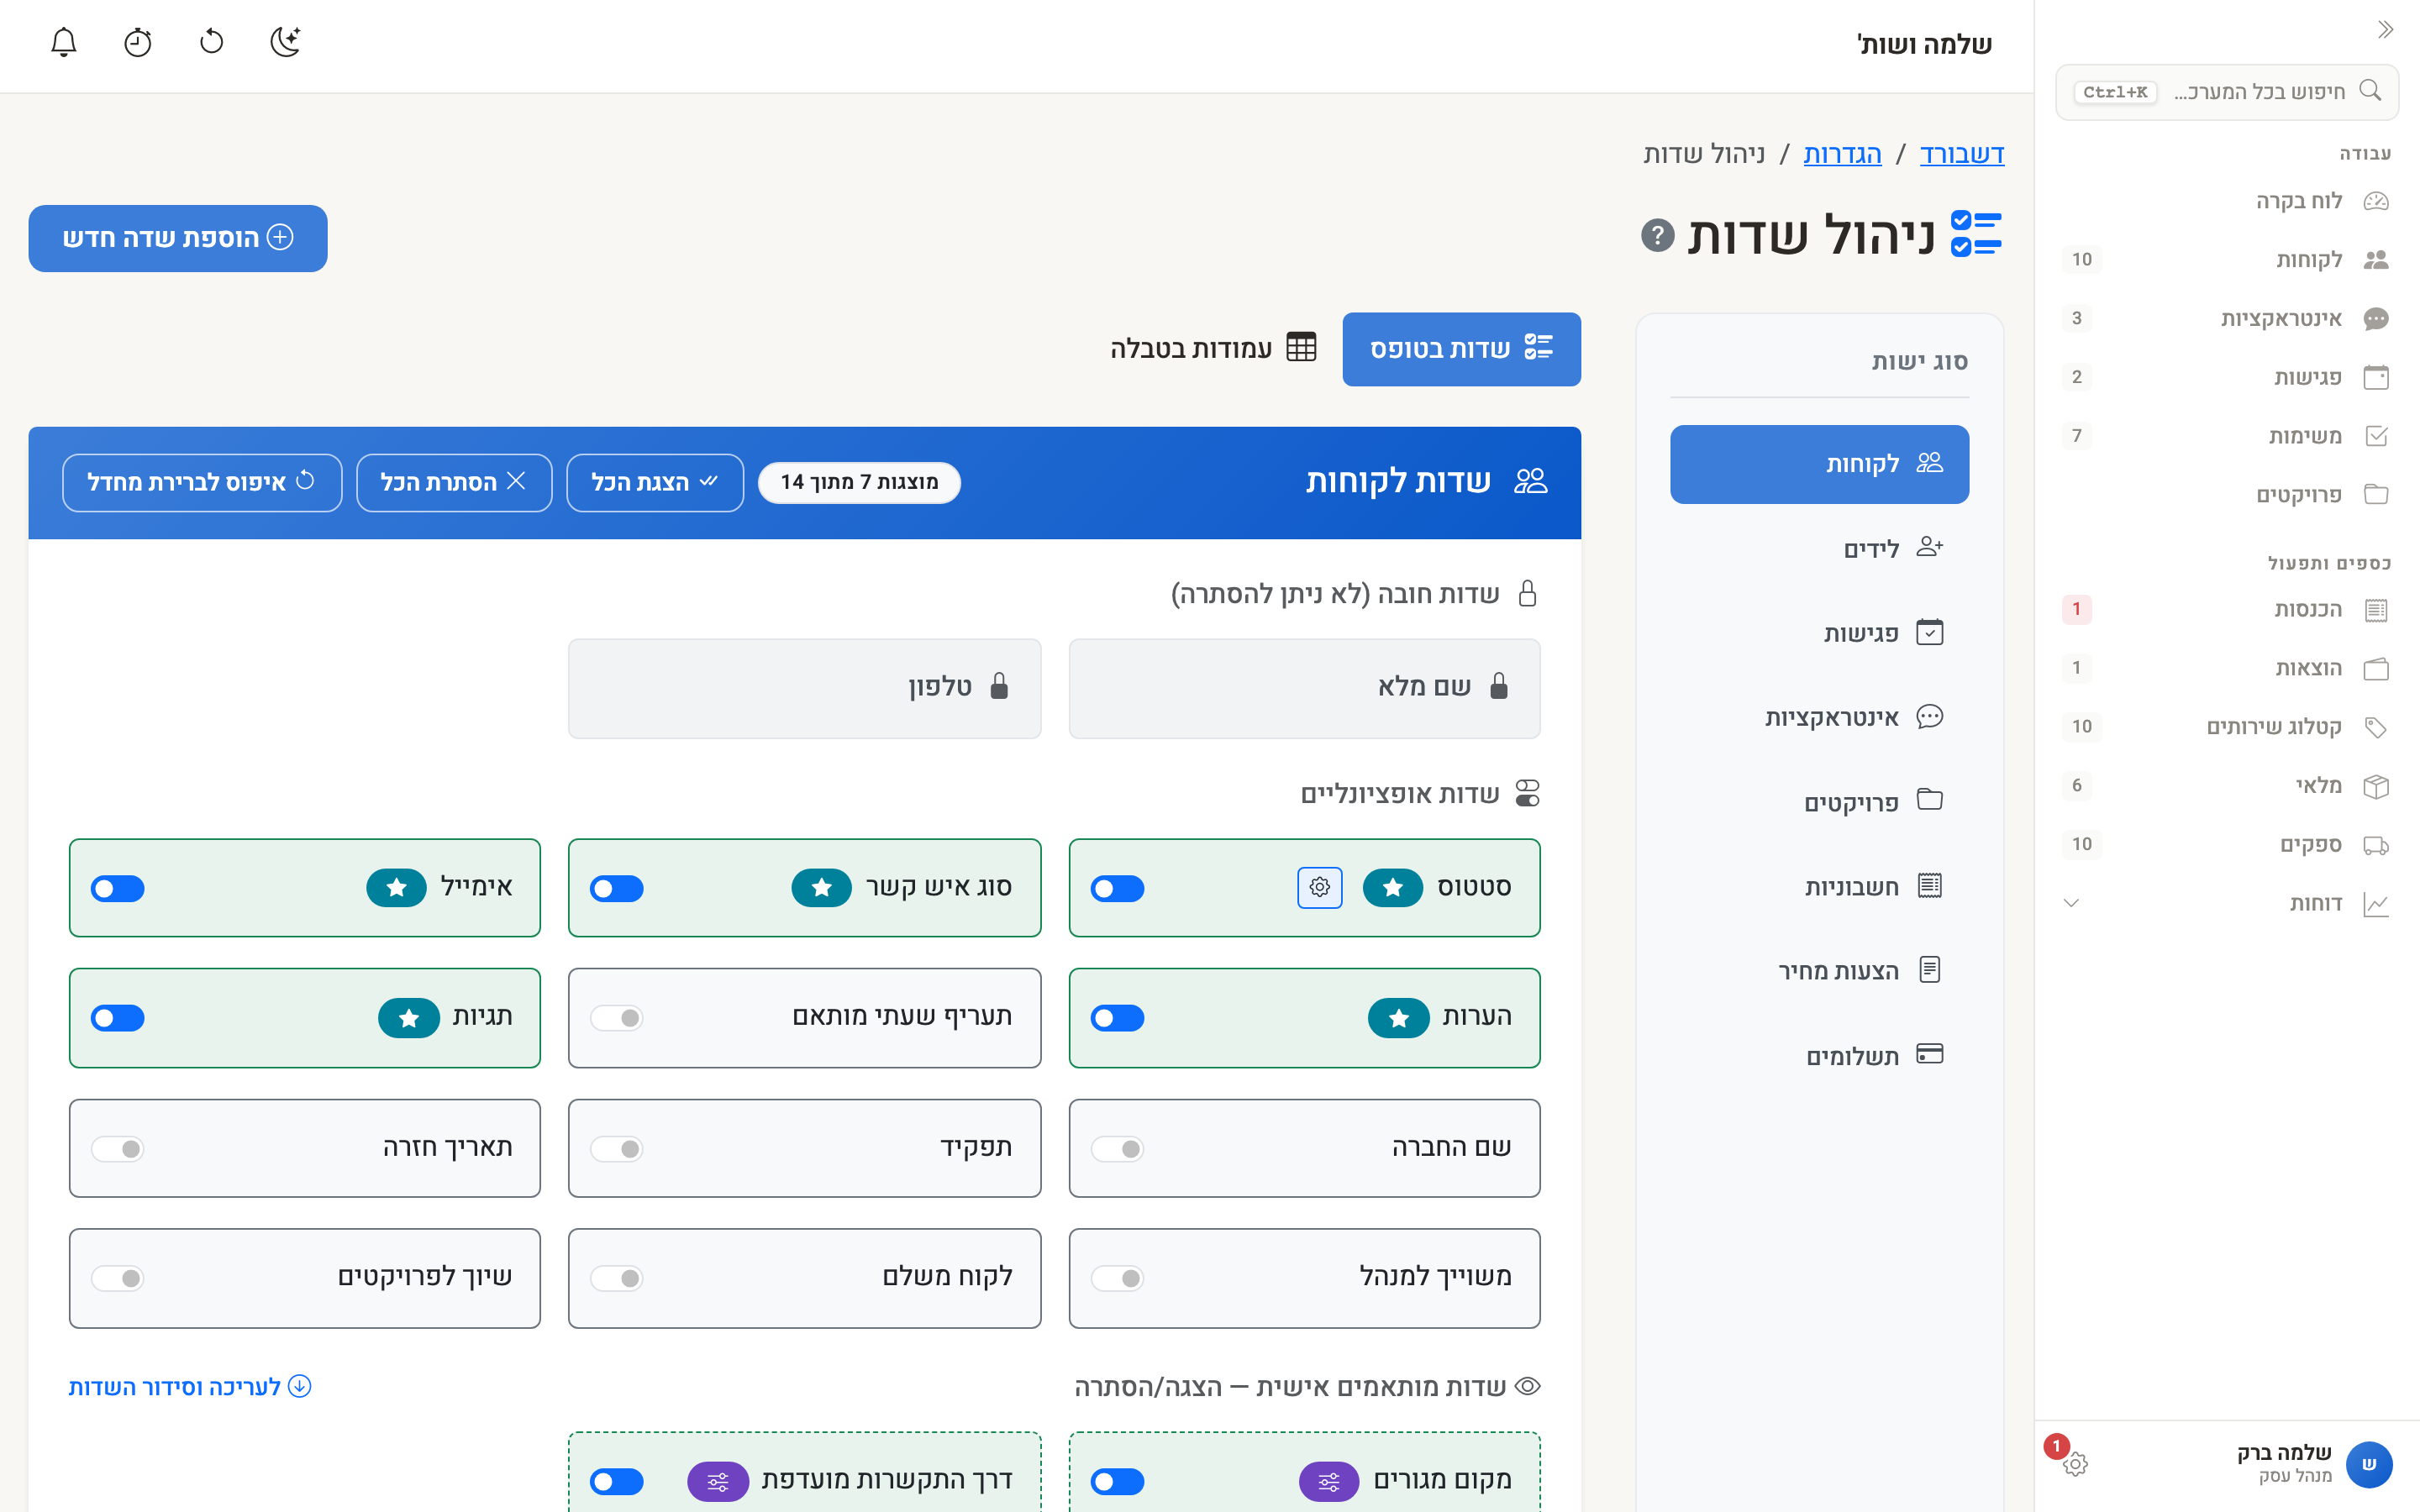Click הצגת הכל button
The image size is (2420, 1512).
[655, 482]
